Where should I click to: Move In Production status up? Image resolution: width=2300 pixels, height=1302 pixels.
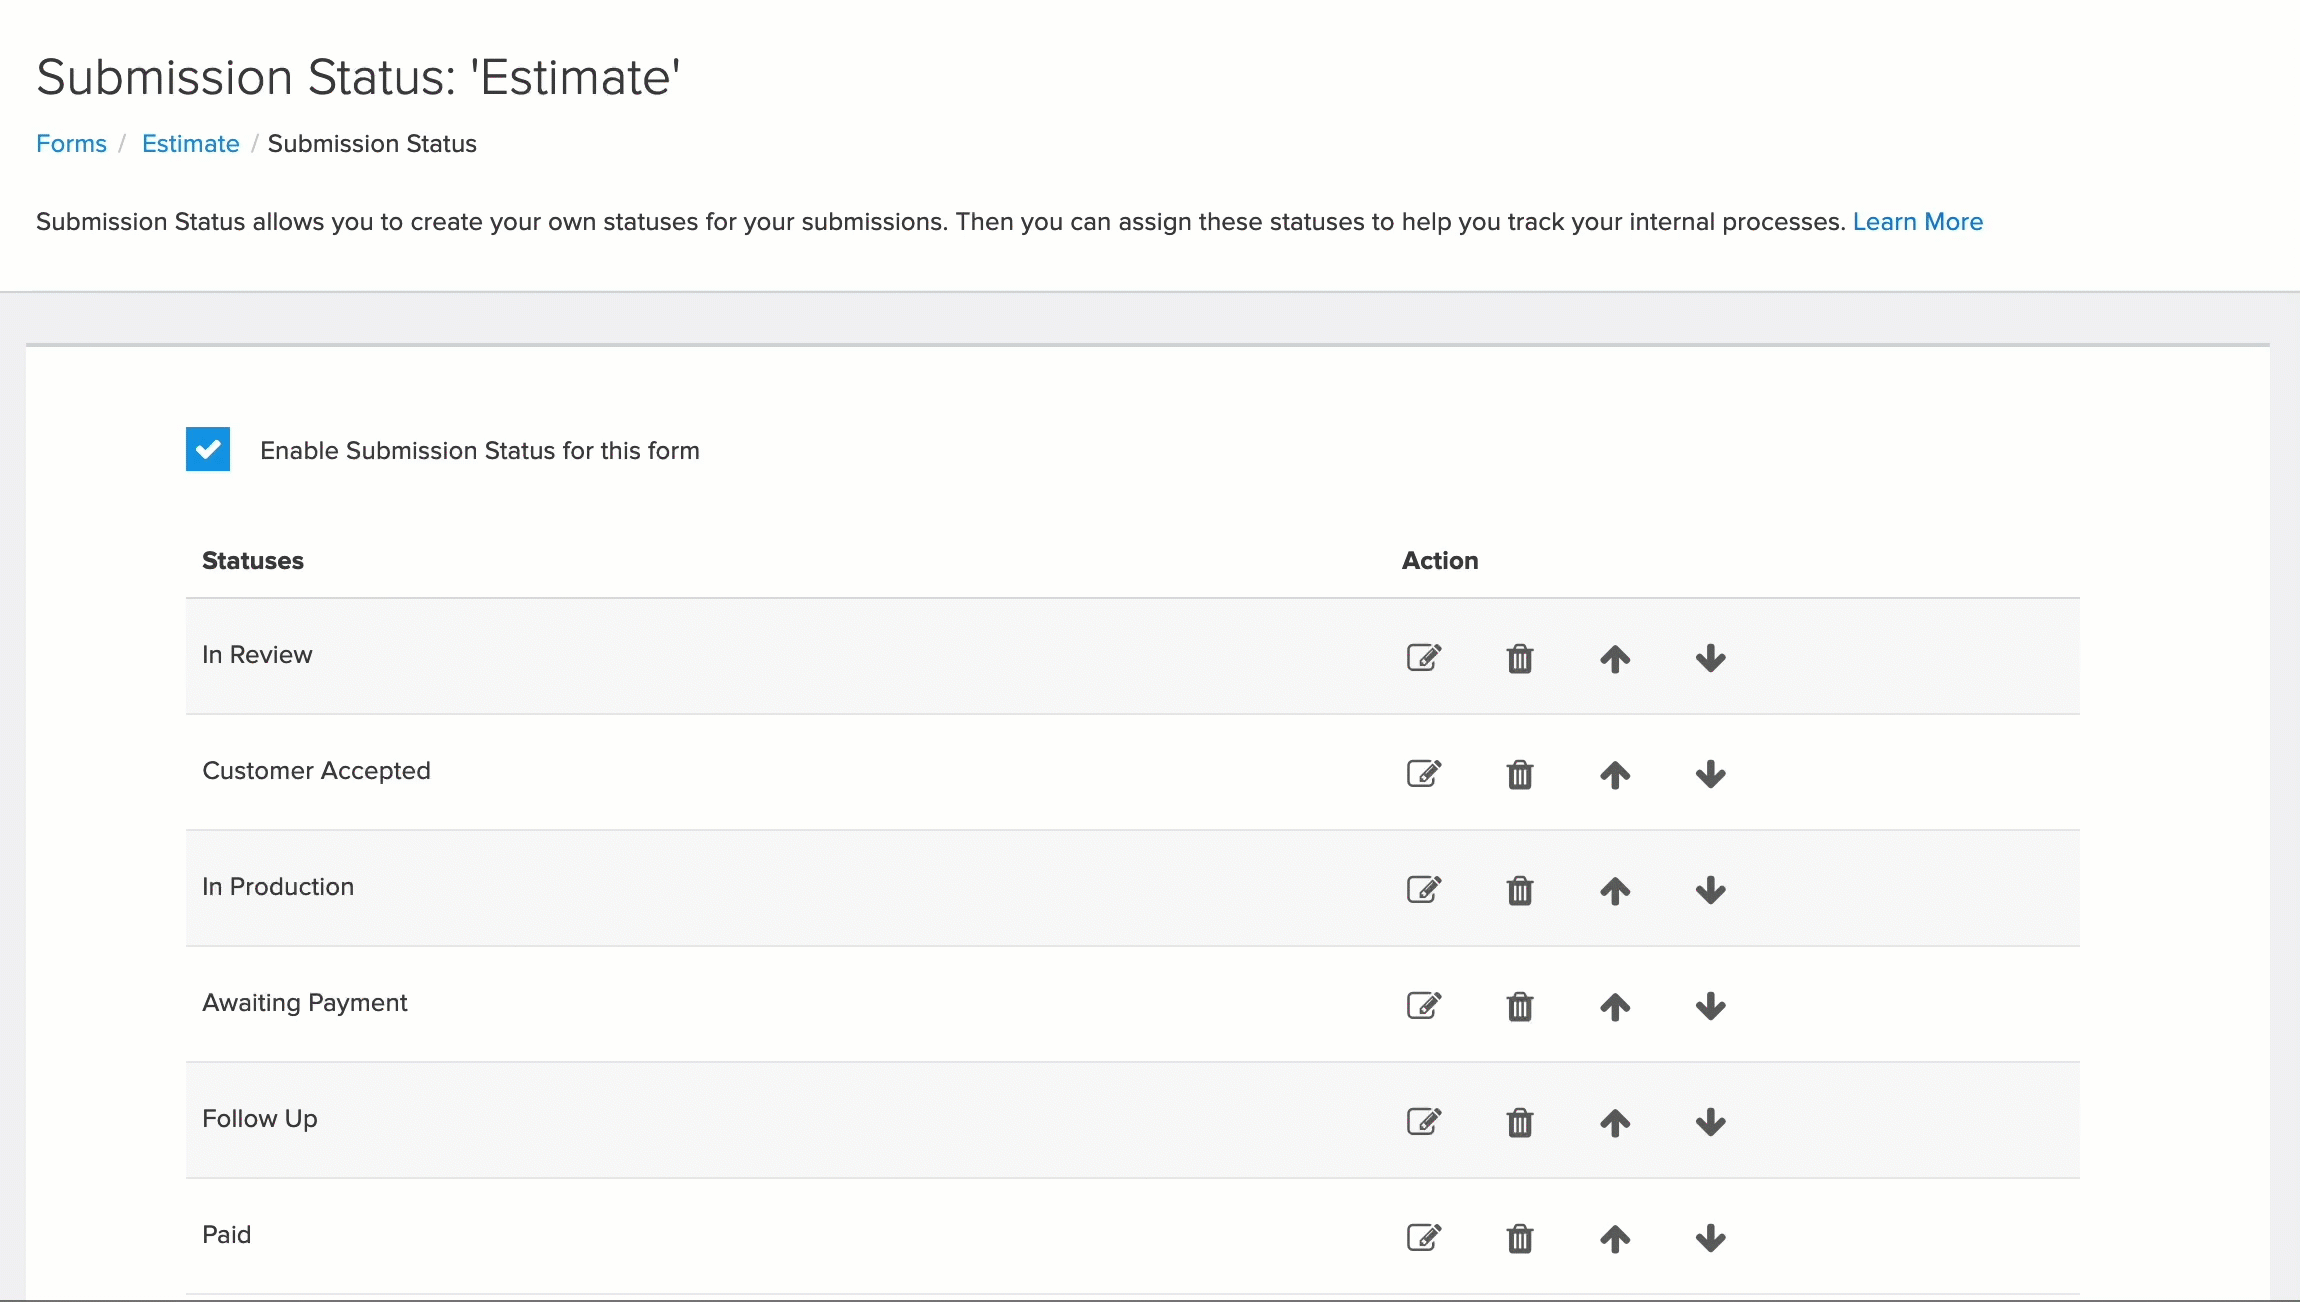point(1615,890)
